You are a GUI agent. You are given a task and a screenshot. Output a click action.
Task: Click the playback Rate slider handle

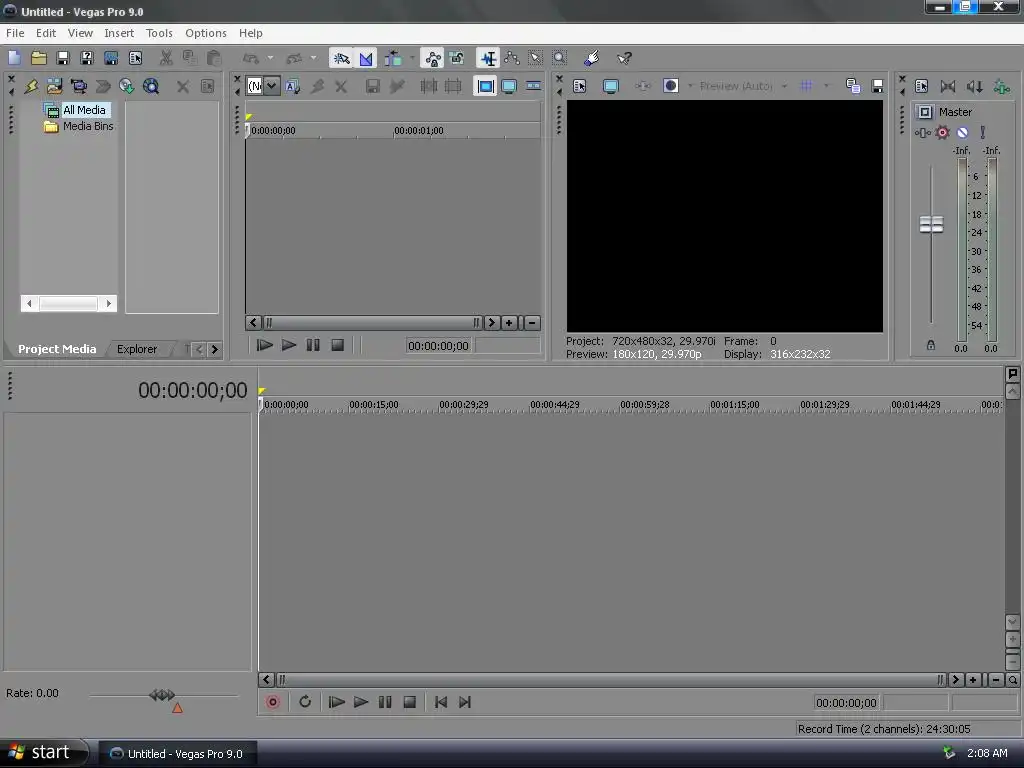click(x=162, y=695)
